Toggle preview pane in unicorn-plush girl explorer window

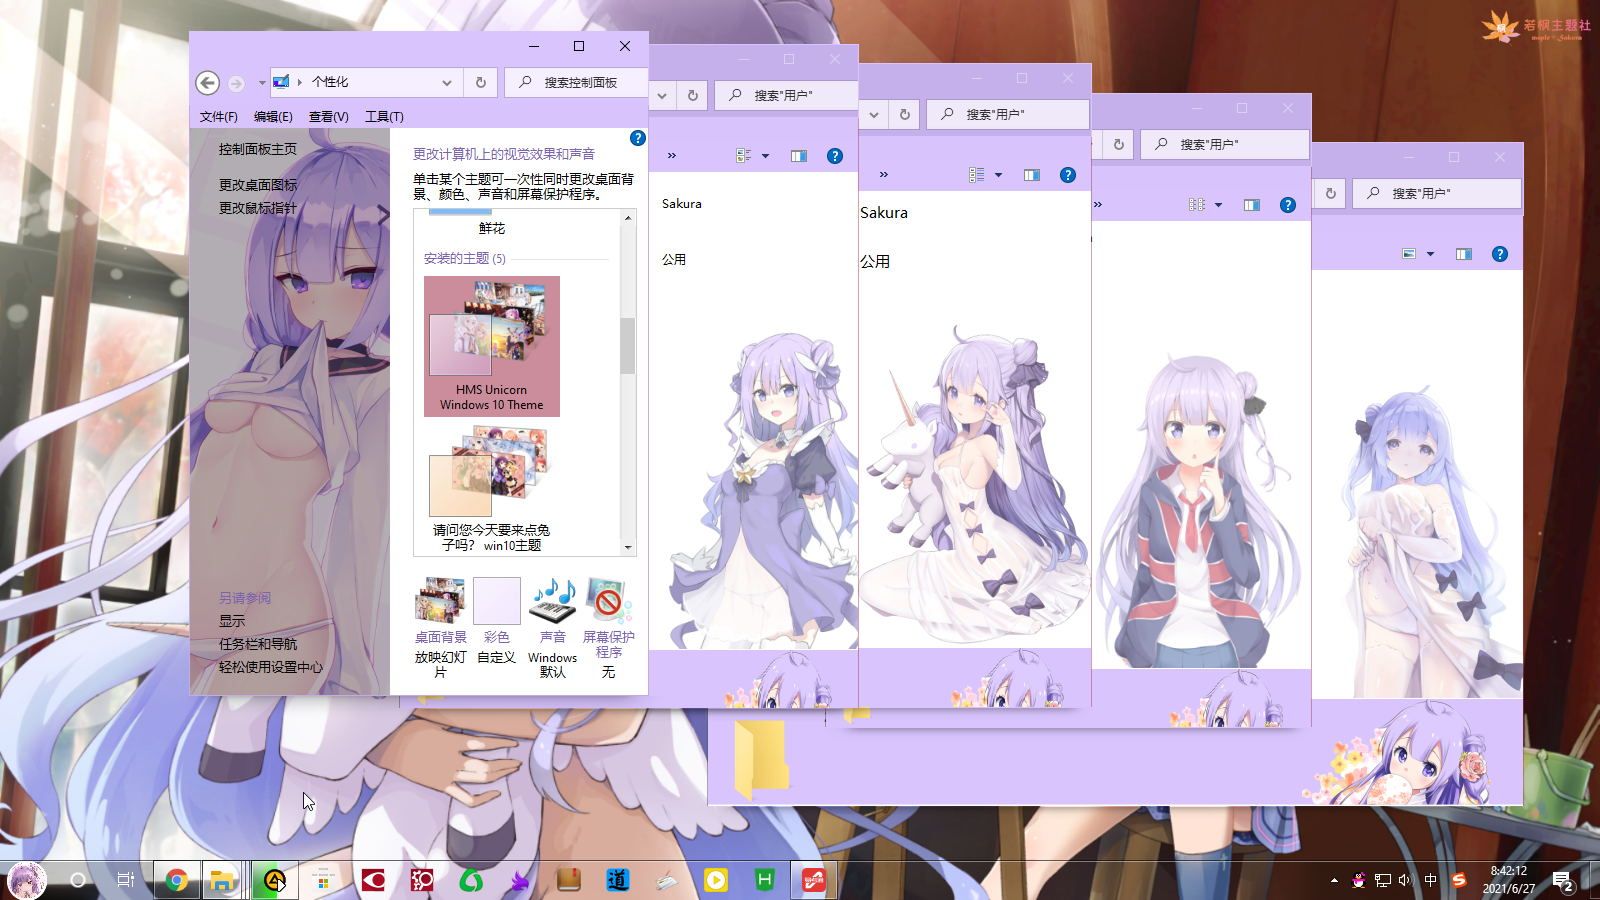click(x=1032, y=175)
